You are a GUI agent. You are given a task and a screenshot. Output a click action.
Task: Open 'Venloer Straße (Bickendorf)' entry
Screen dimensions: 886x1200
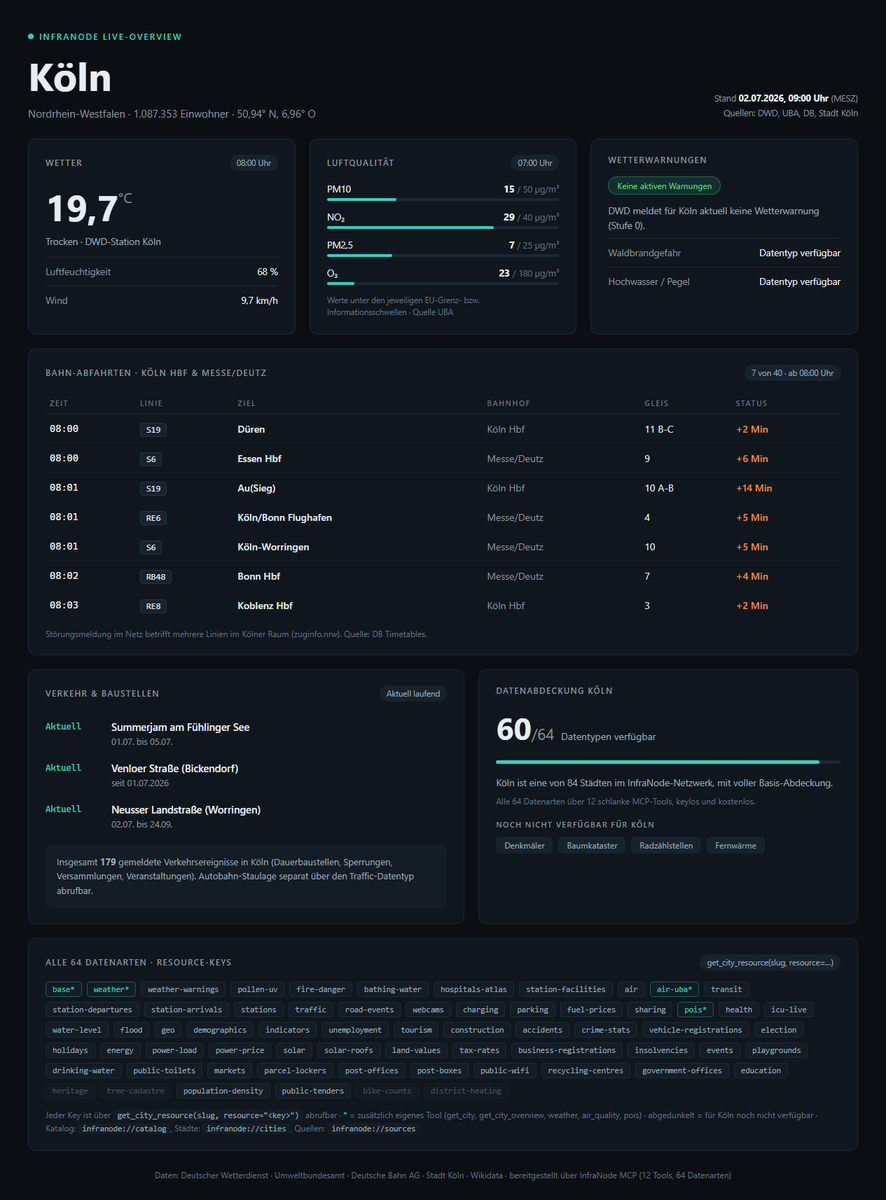[175, 768]
